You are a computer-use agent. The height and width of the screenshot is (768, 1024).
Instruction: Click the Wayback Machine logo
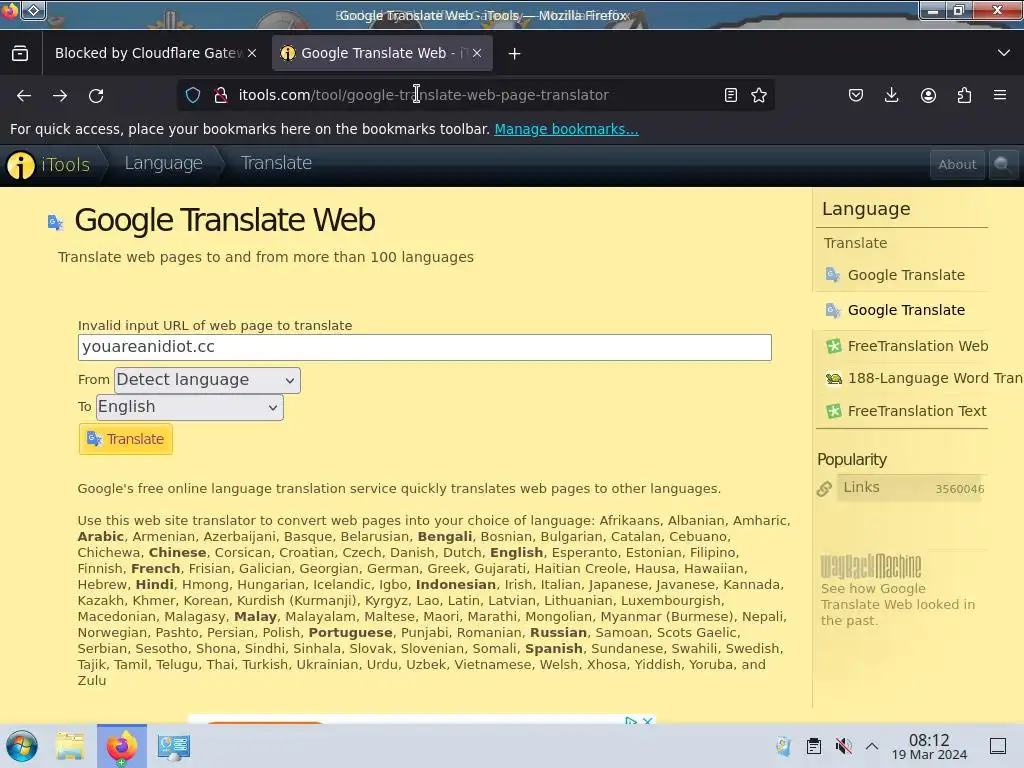click(871, 566)
